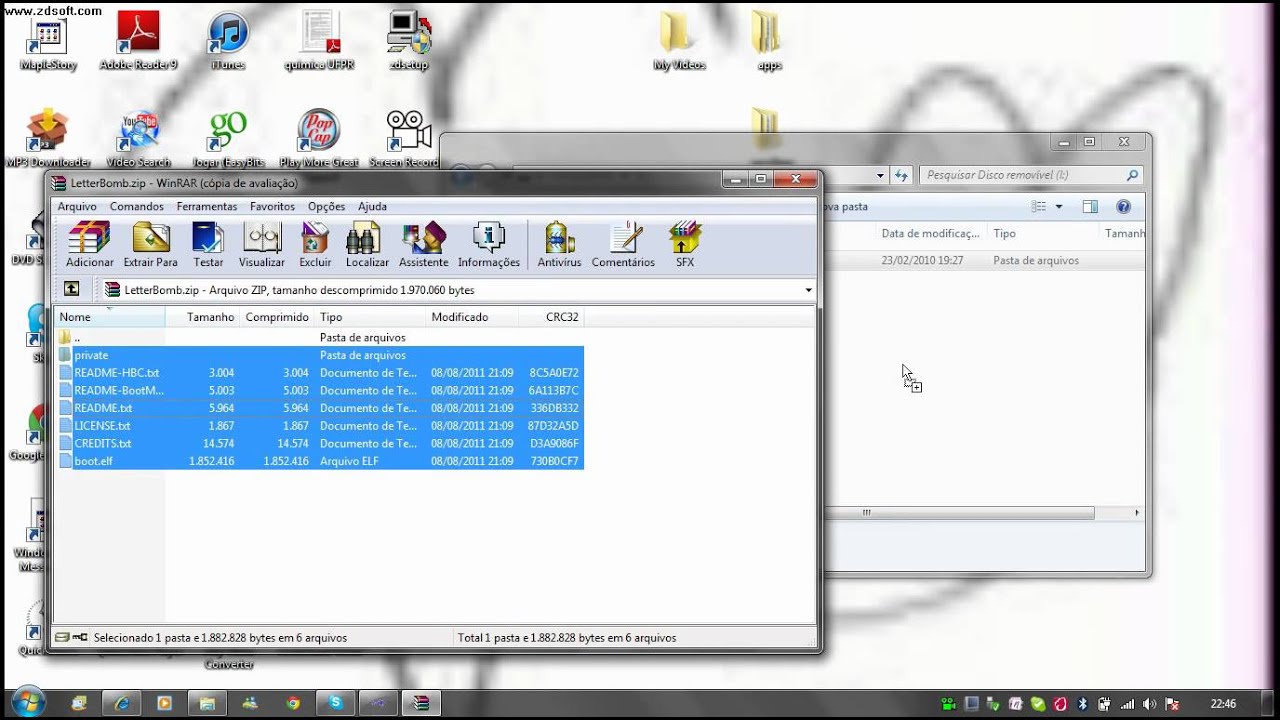This screenshot has width=1280, height=720.
Task: Sort by Modificado column header
Action: [472, 317]
